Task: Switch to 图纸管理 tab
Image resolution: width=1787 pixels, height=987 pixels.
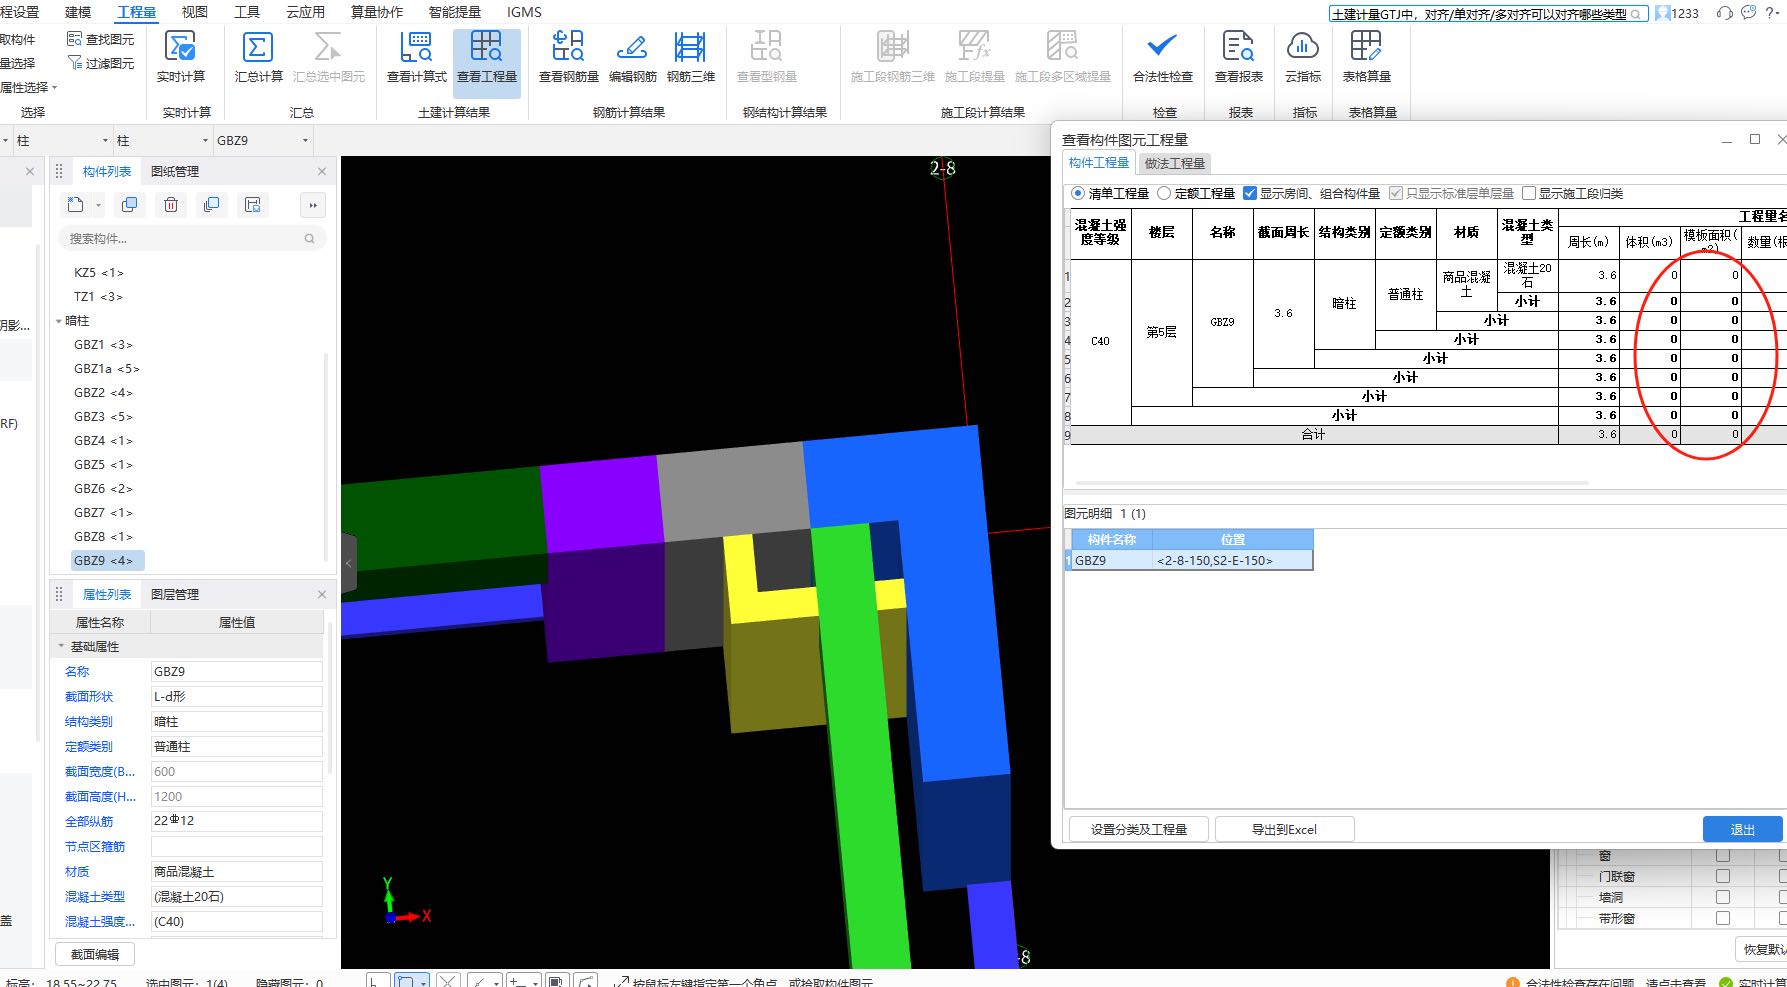Action: [x=175, y=172]
